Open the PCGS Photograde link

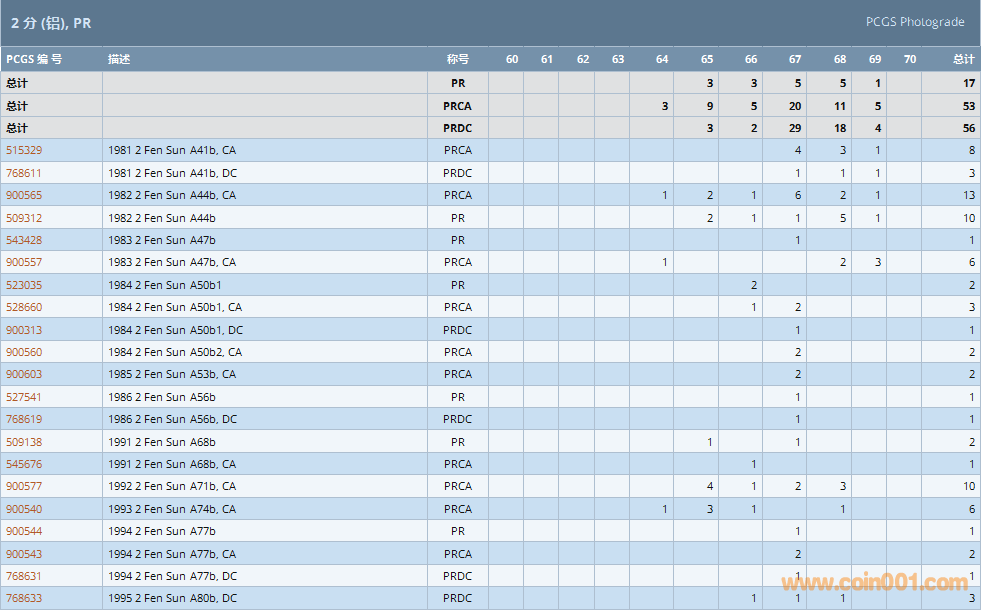pos(915,22)
